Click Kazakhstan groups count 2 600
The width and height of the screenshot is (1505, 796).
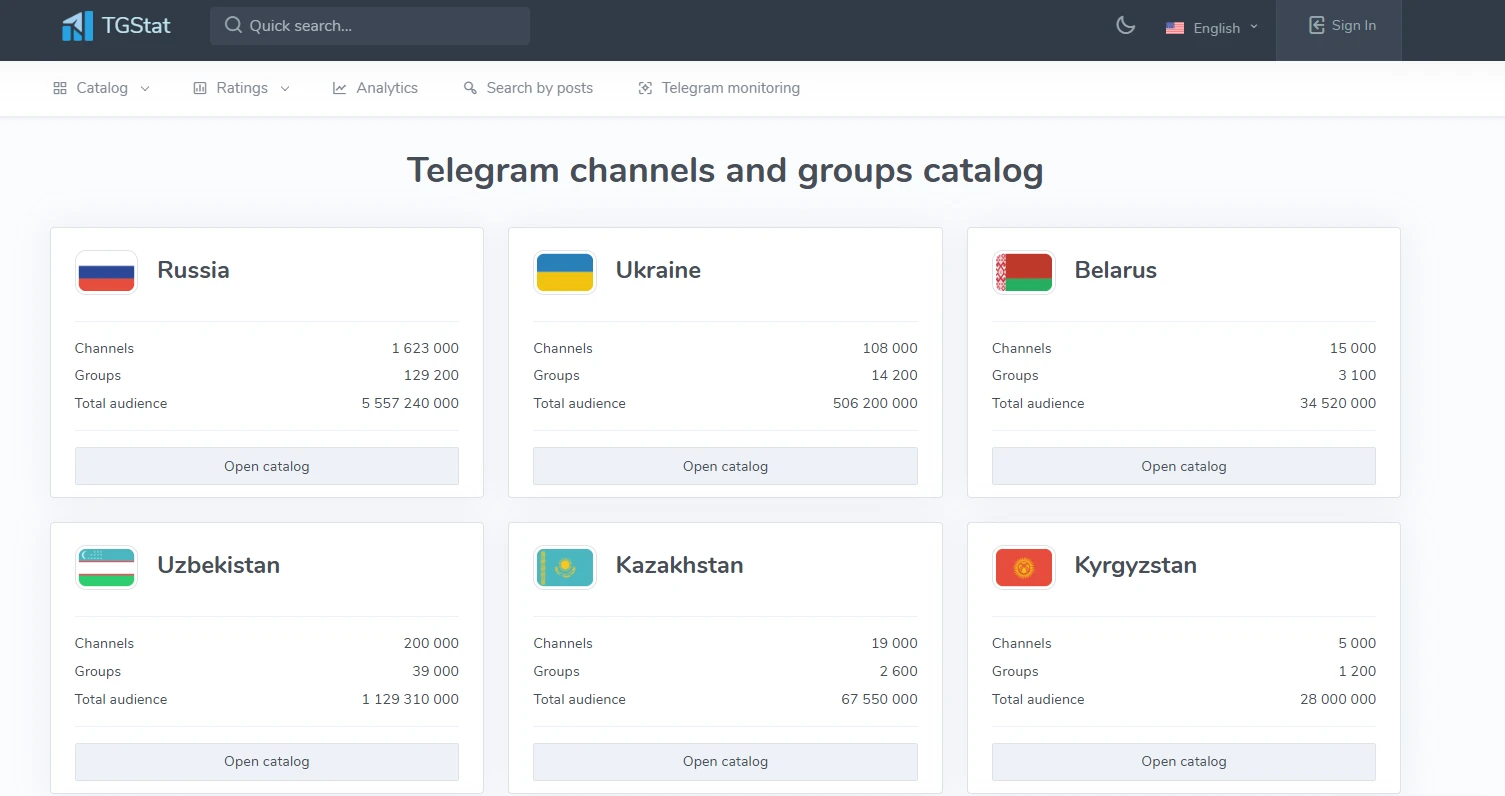tap(898, 671)
